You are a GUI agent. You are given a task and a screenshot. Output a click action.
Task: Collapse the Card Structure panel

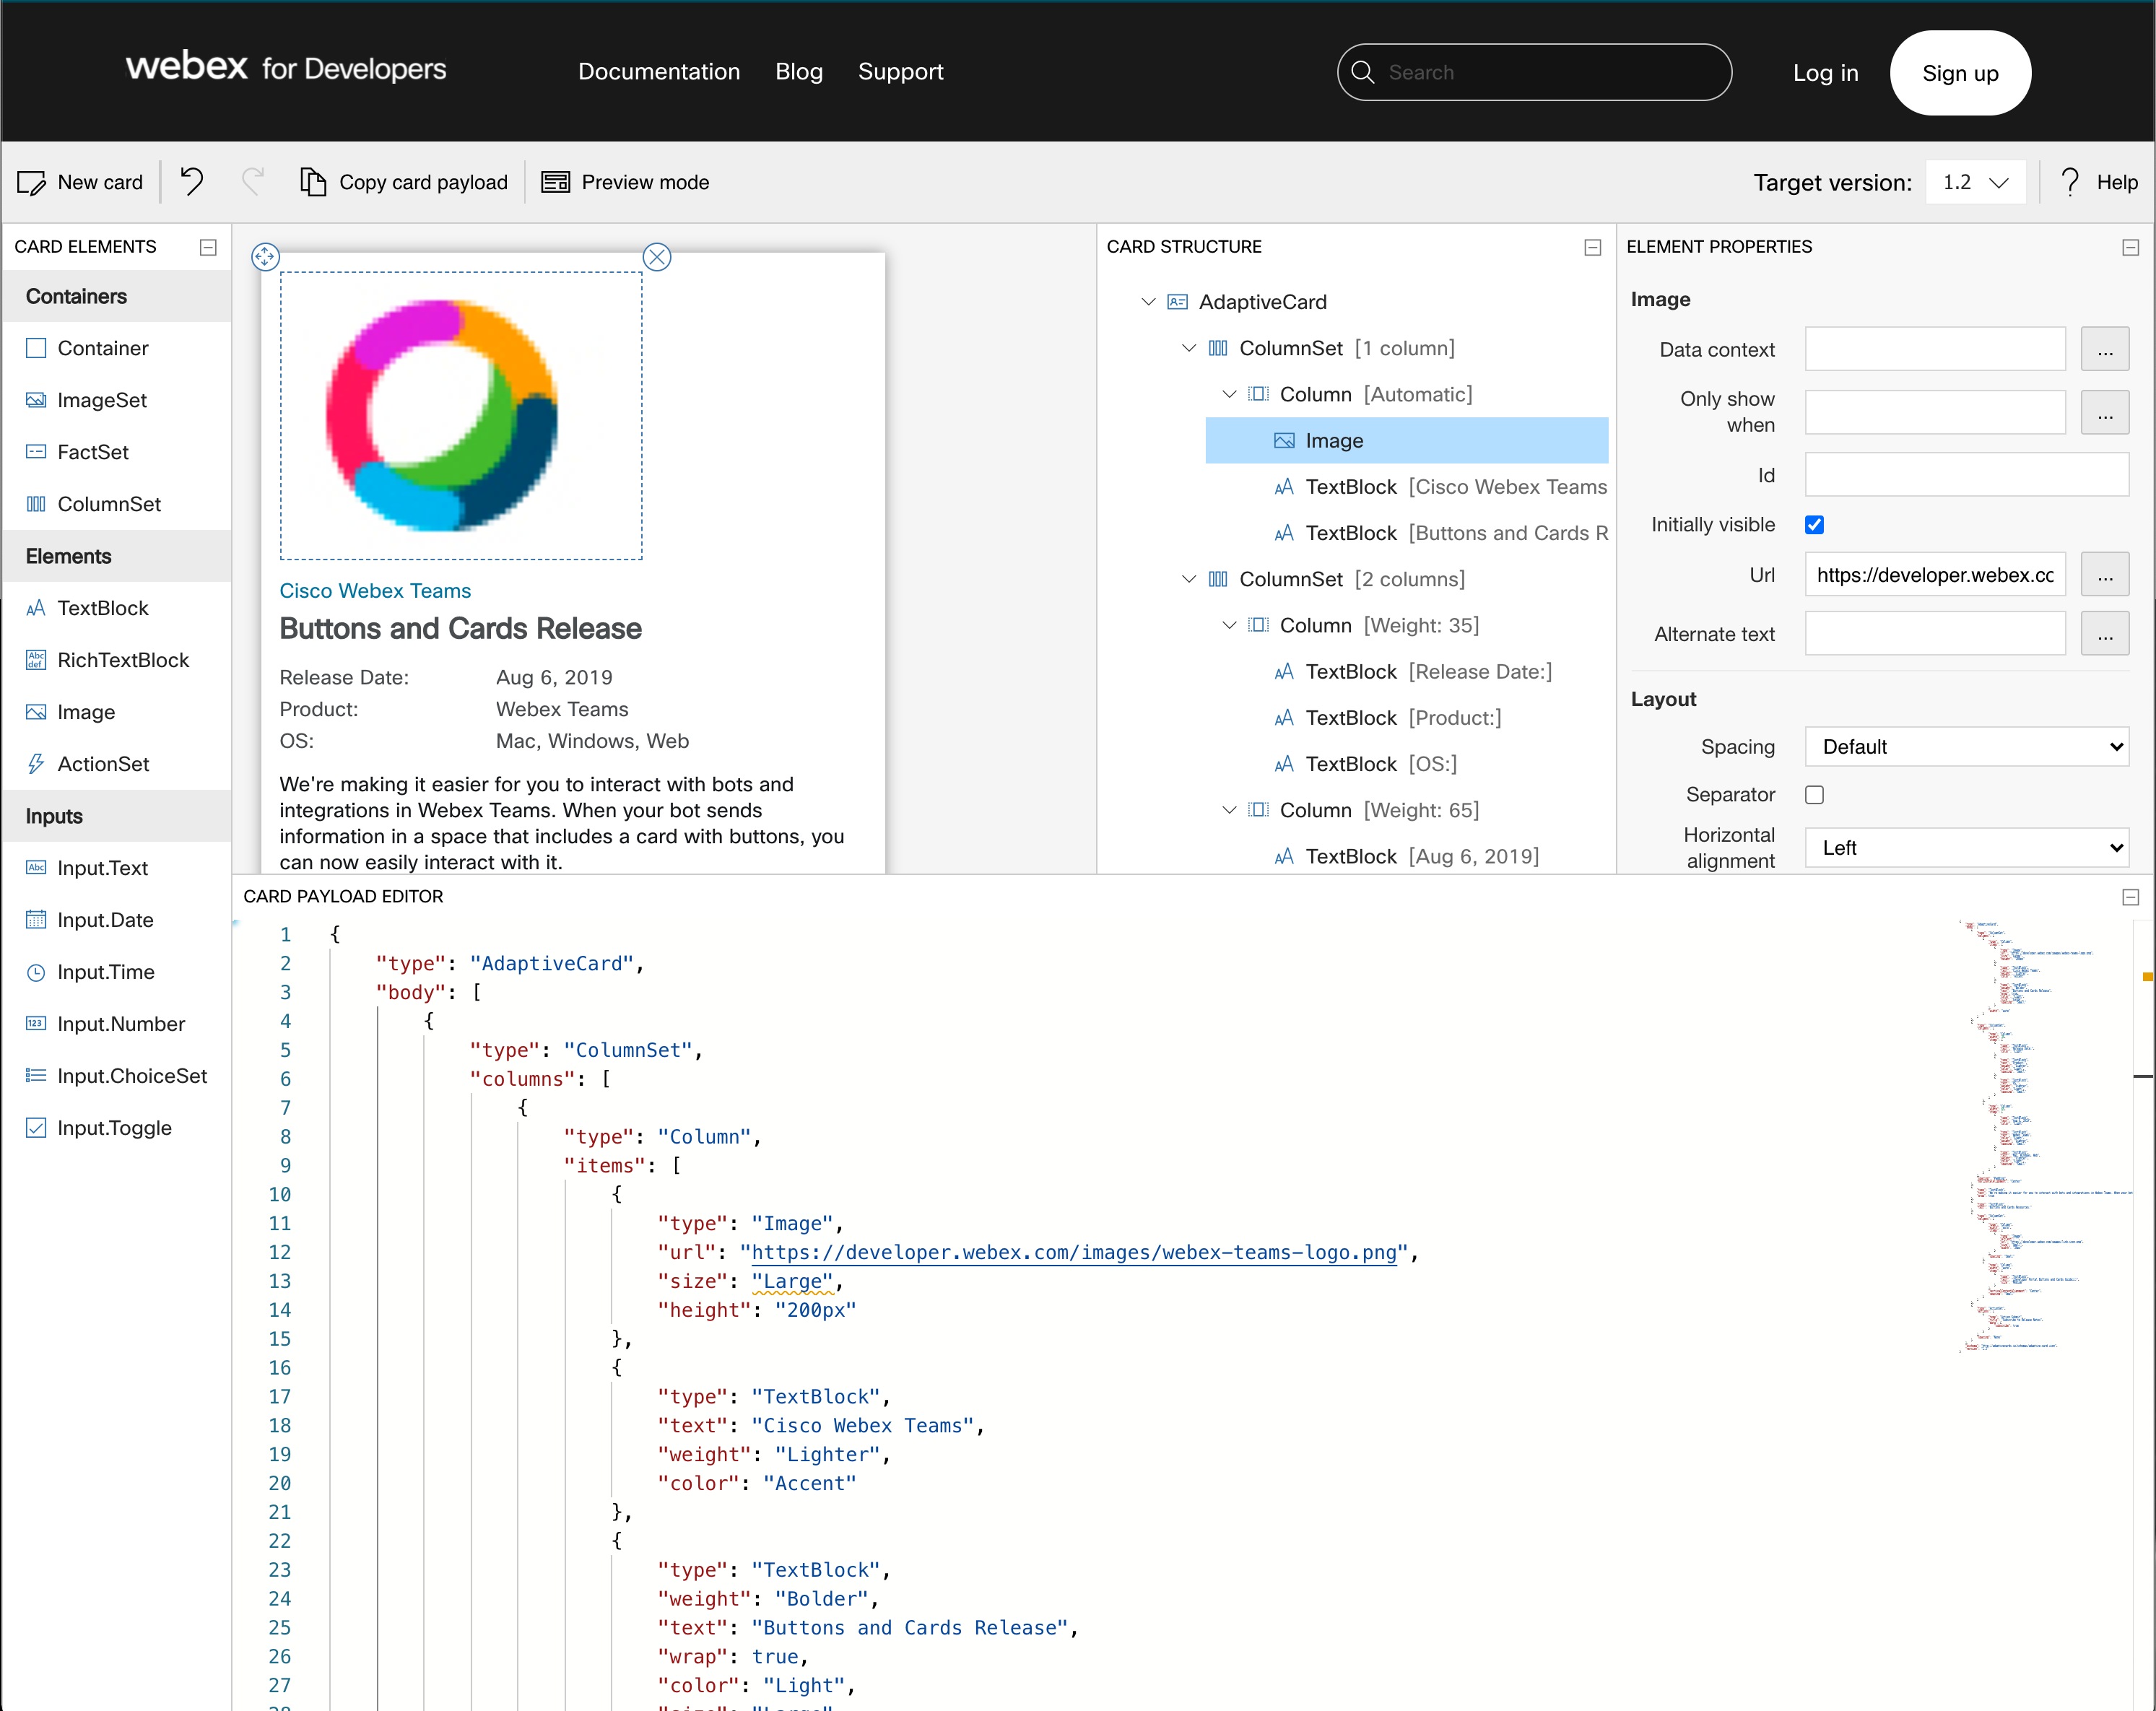(x=1593, y=247)
